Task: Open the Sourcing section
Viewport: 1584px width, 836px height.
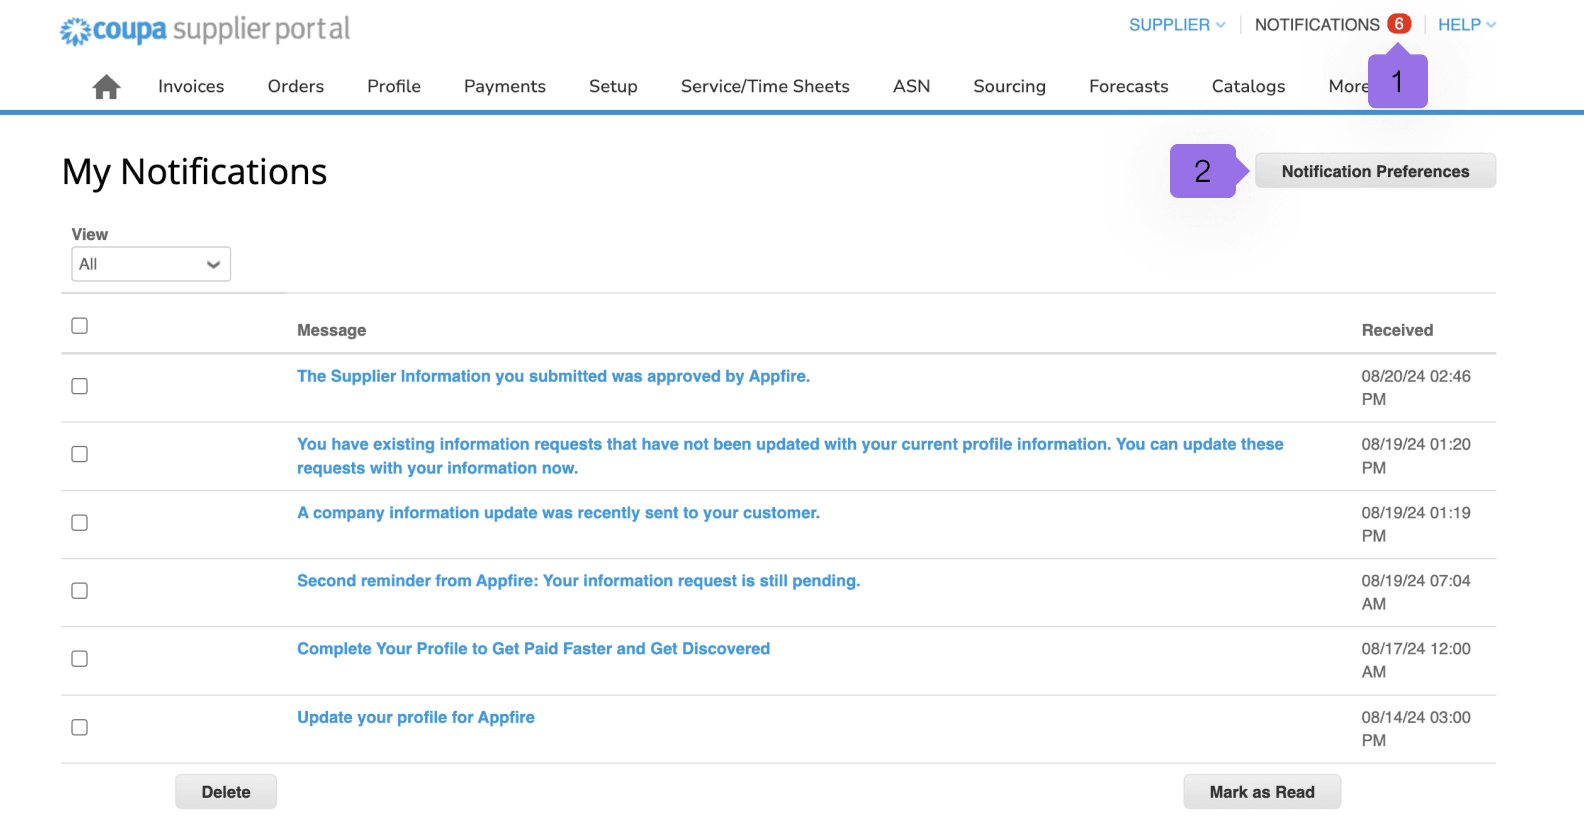Action: coord(1010,86)
